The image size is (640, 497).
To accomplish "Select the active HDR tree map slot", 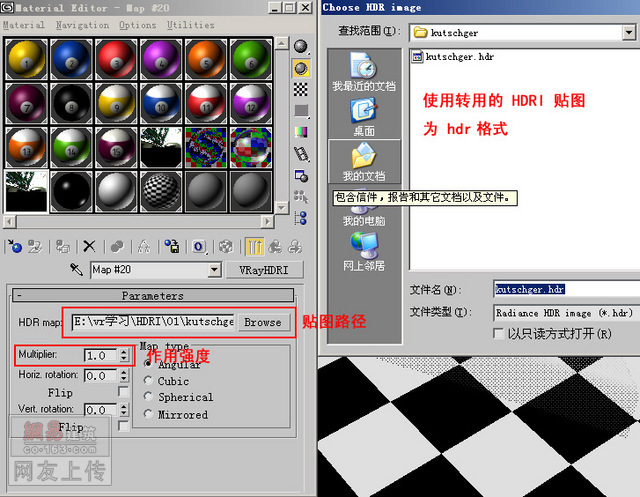I will (26, 191).
